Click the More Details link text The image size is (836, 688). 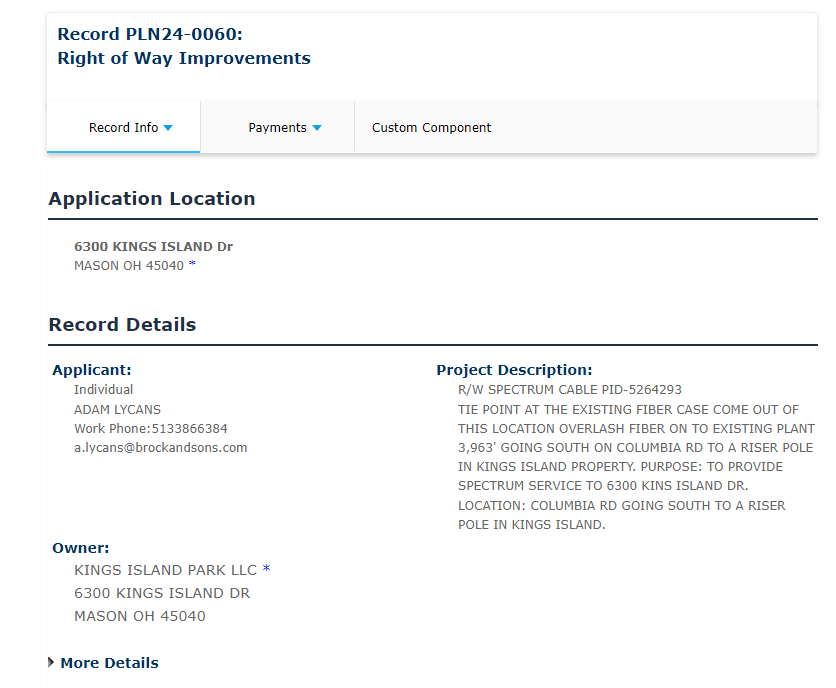click(109, 663)
